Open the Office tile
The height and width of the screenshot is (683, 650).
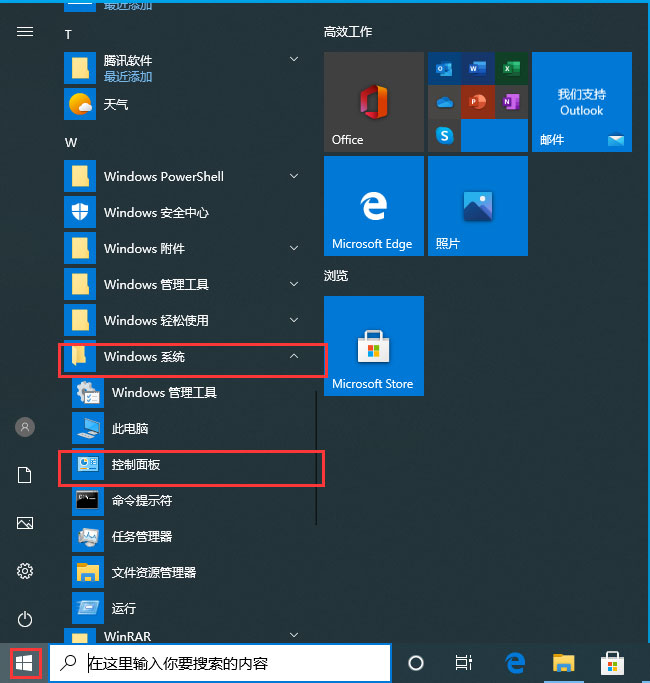[x=373, y=102]
